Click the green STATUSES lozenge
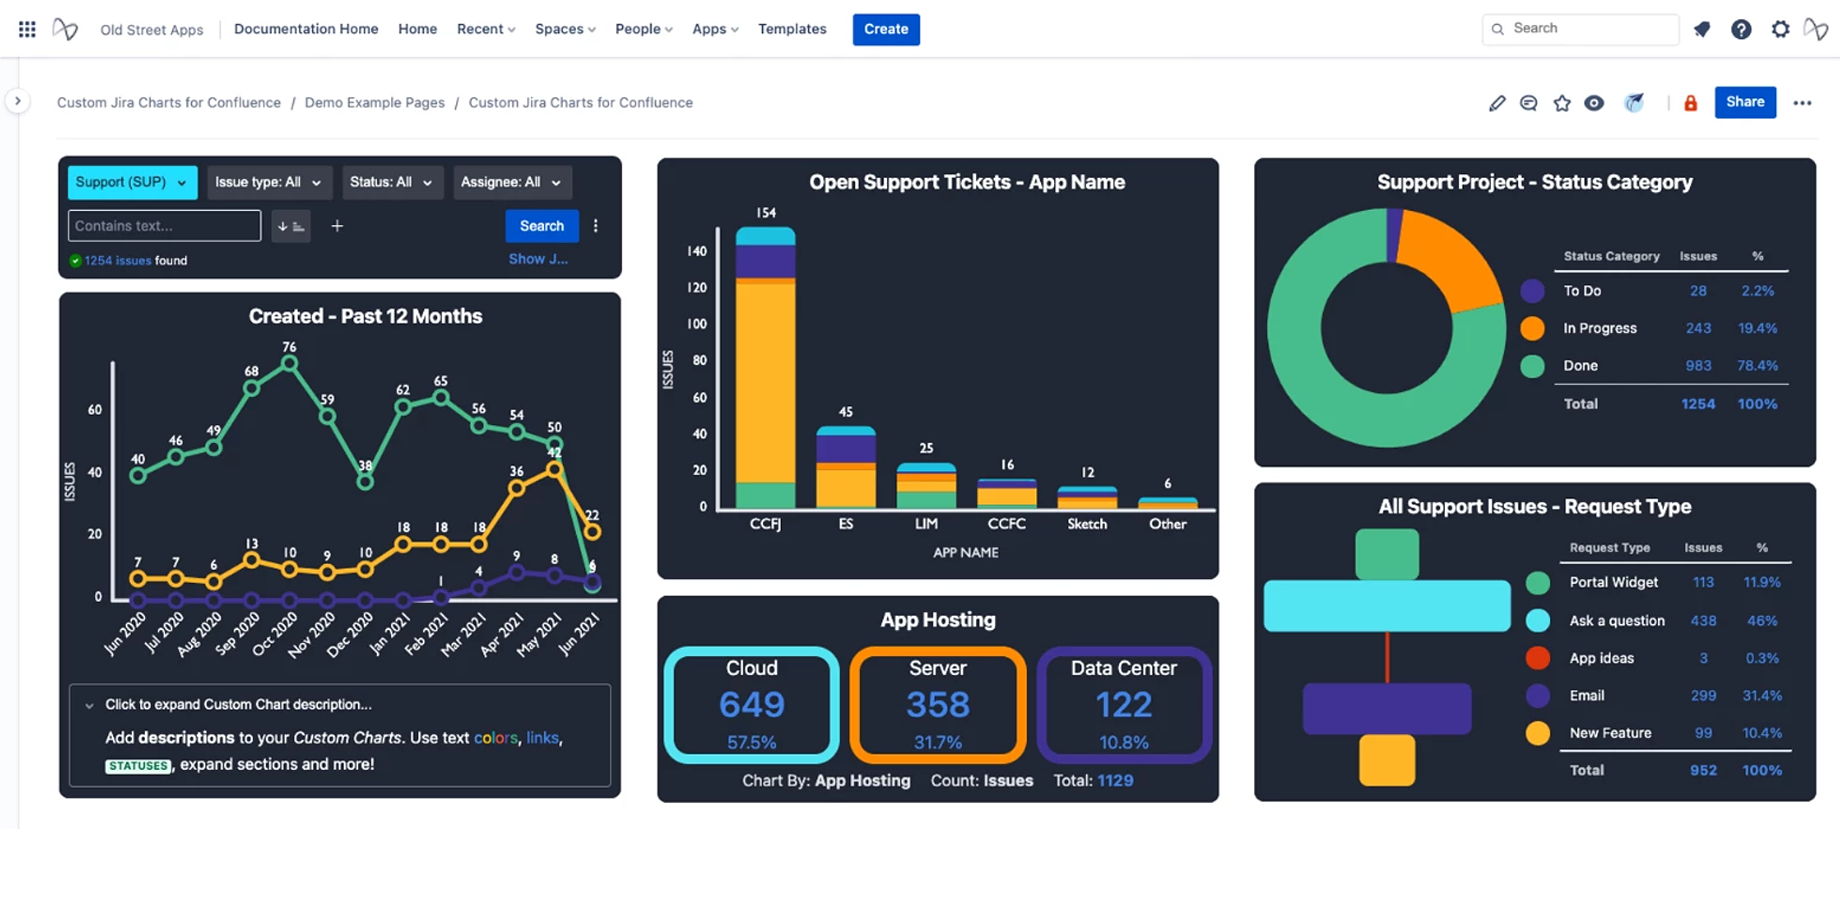This screenshot has height=900, width=1840. coord(138,766)
